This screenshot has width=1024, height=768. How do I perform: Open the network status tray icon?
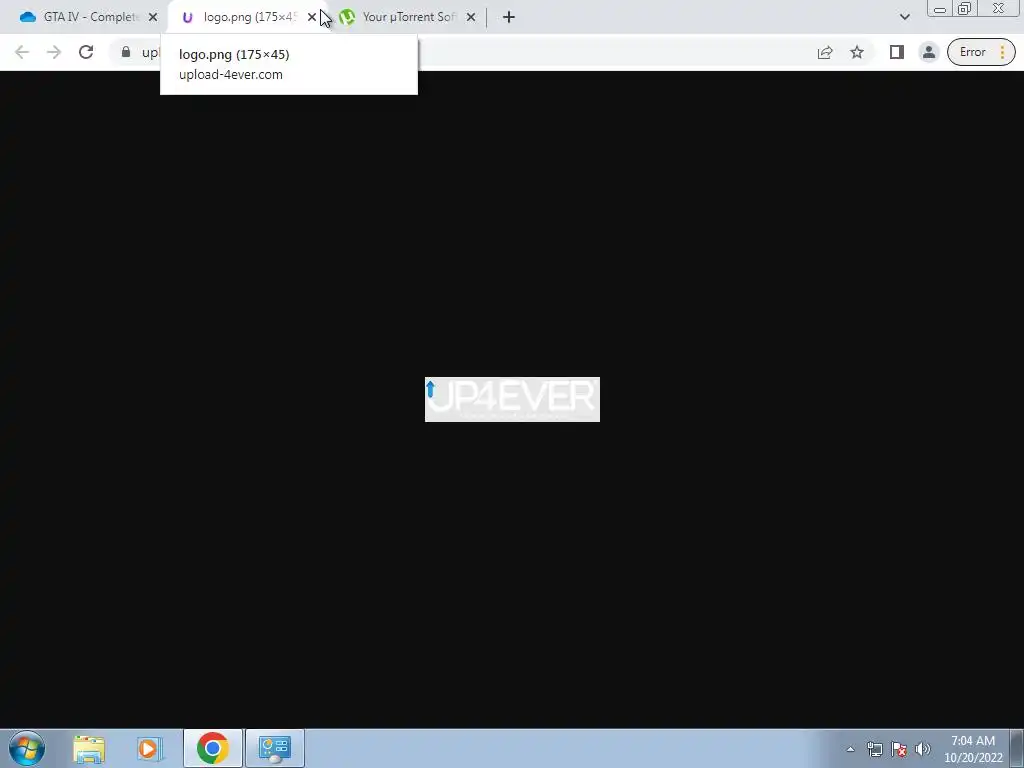[x=874, y=749]
